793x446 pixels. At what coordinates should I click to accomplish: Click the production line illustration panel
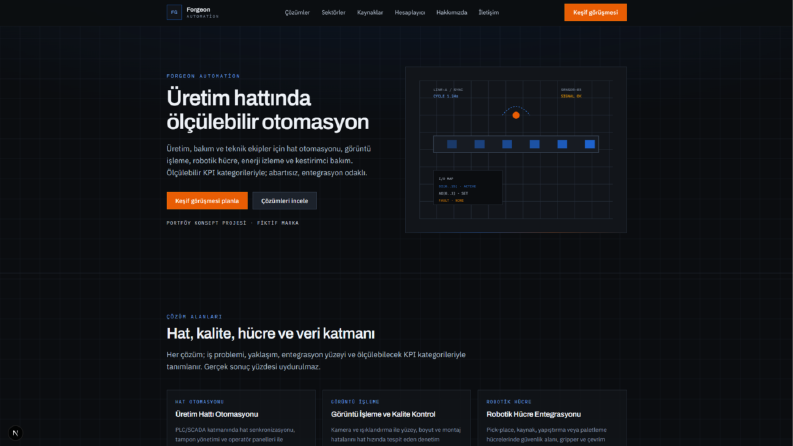pos(516,150)
